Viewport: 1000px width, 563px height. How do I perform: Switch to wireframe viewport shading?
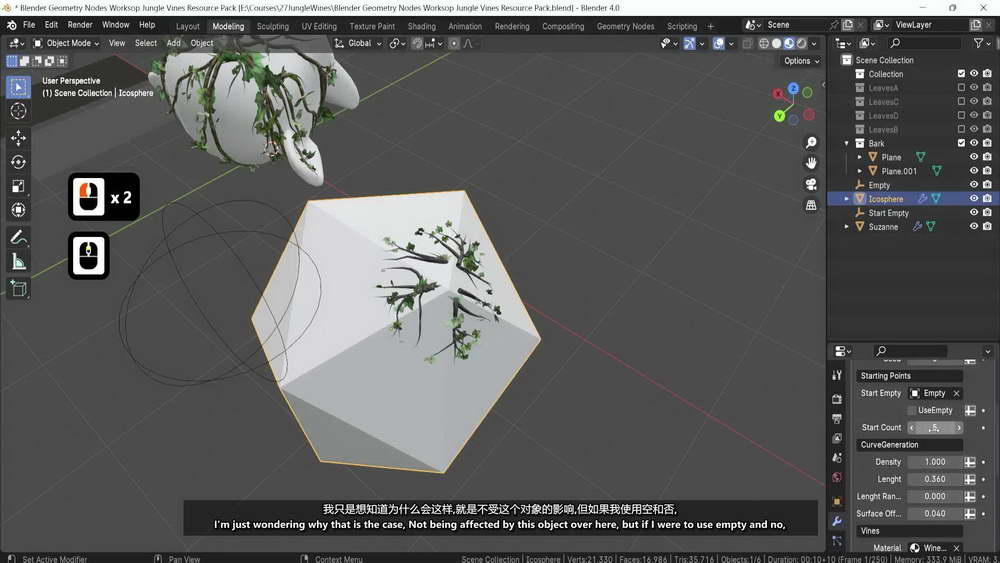[x=763, y=43]
